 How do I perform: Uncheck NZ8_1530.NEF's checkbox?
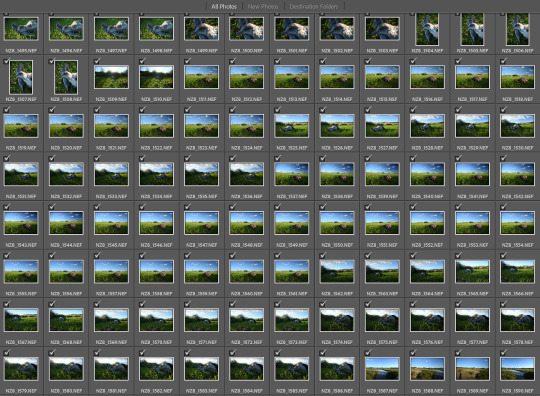(503, 110)
